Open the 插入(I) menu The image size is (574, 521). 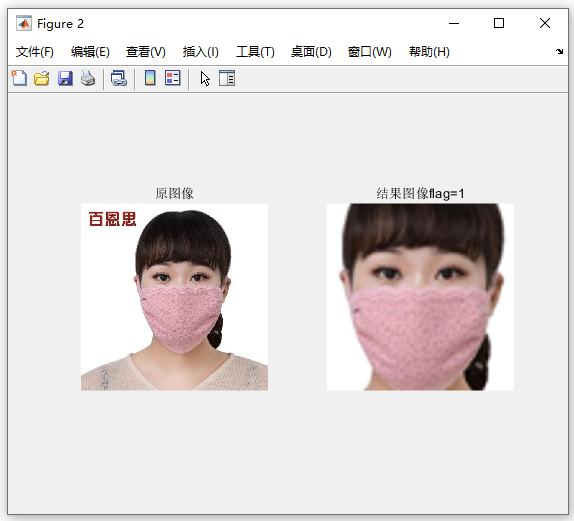coord(201,52)
